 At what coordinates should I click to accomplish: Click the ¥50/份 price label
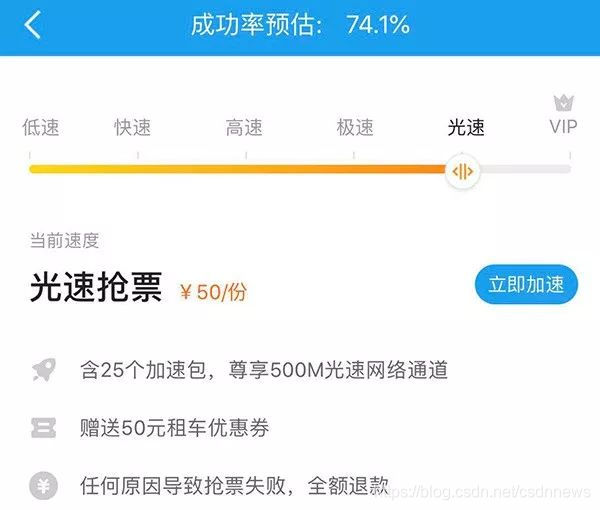point(214,293)
